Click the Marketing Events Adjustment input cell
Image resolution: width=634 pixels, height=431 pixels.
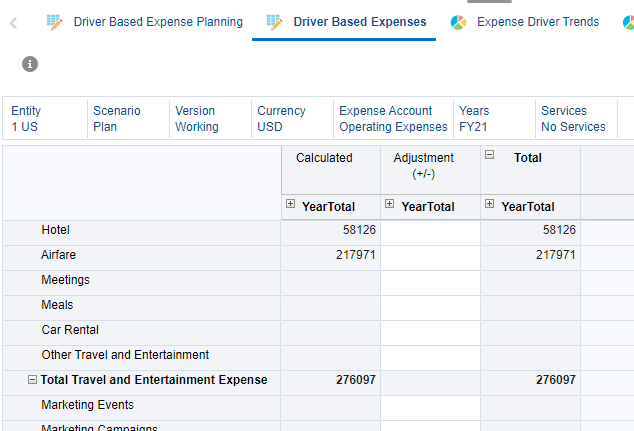[x=430, y=408]
